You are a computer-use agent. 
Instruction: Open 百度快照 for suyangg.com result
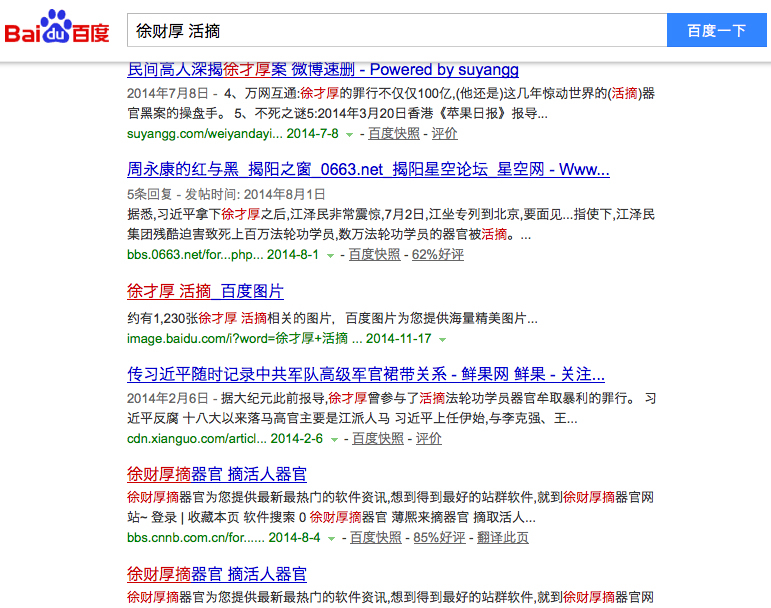tap(394, 134)
